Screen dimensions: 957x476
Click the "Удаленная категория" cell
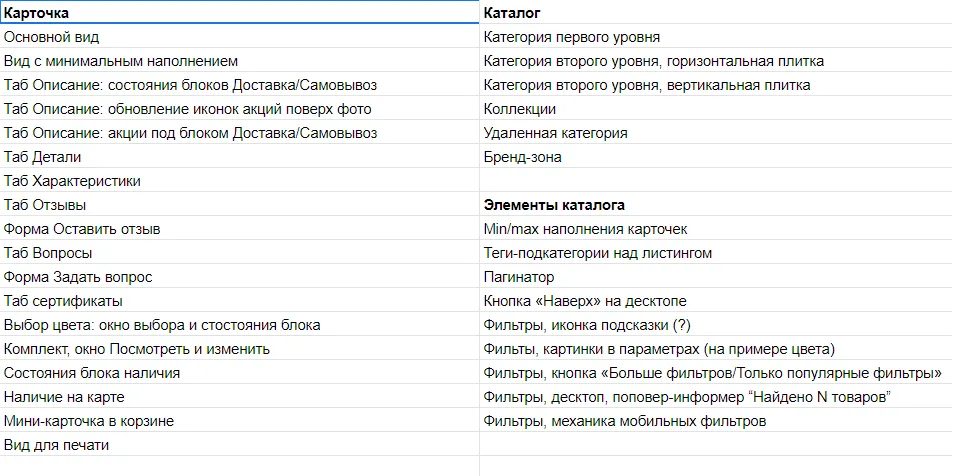[x=555, y=133]
